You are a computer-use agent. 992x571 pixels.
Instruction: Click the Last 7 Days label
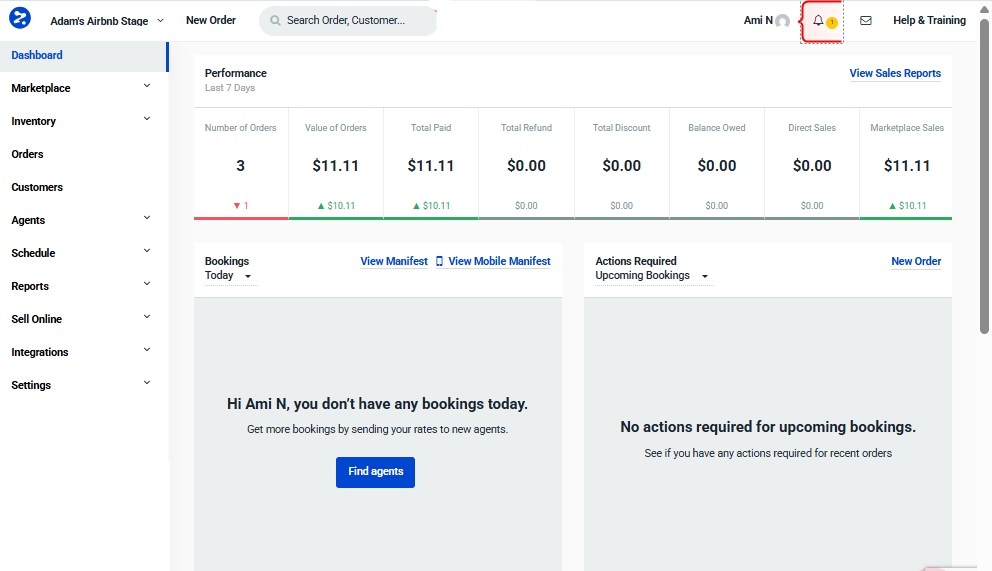[230, 88]
